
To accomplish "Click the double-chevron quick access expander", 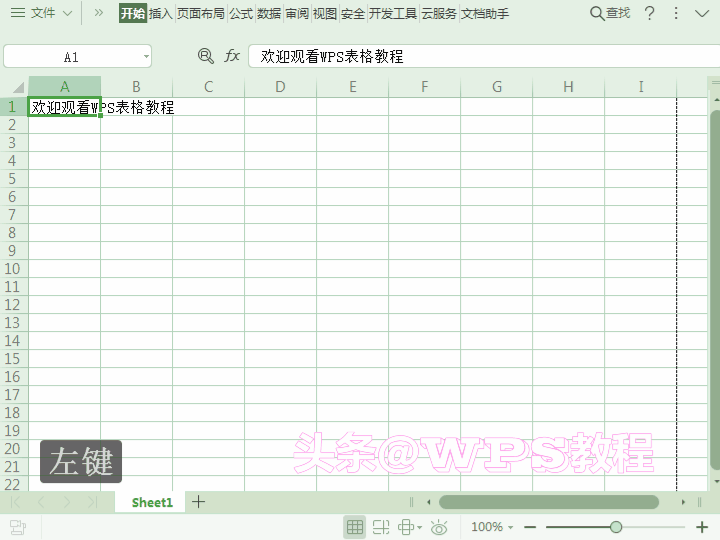I will [x=99, y=13].
